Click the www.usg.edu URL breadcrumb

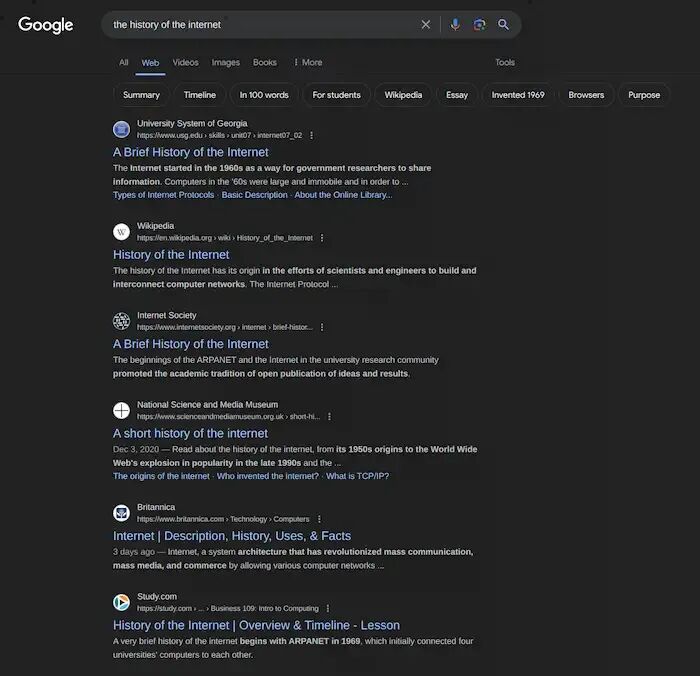pyautogui.click(x=220, y=135)
